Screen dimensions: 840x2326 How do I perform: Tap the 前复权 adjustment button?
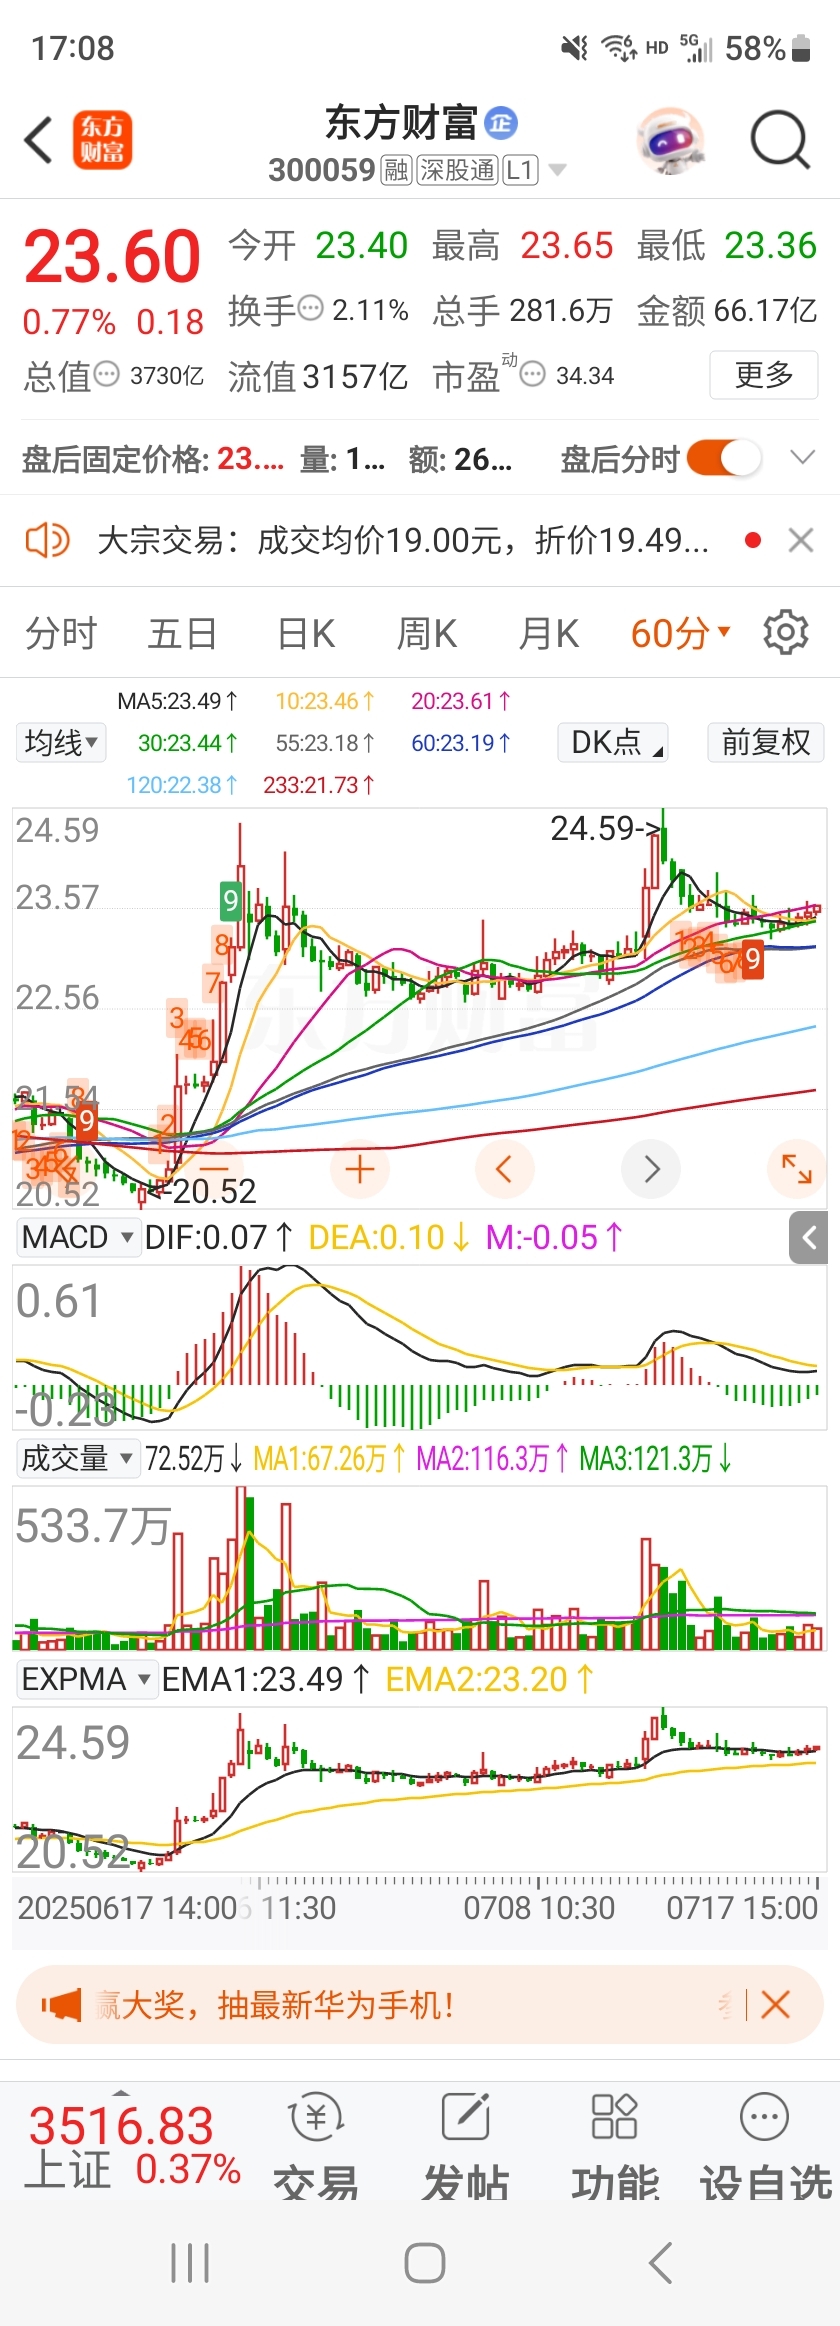click(x=766, y=742)
